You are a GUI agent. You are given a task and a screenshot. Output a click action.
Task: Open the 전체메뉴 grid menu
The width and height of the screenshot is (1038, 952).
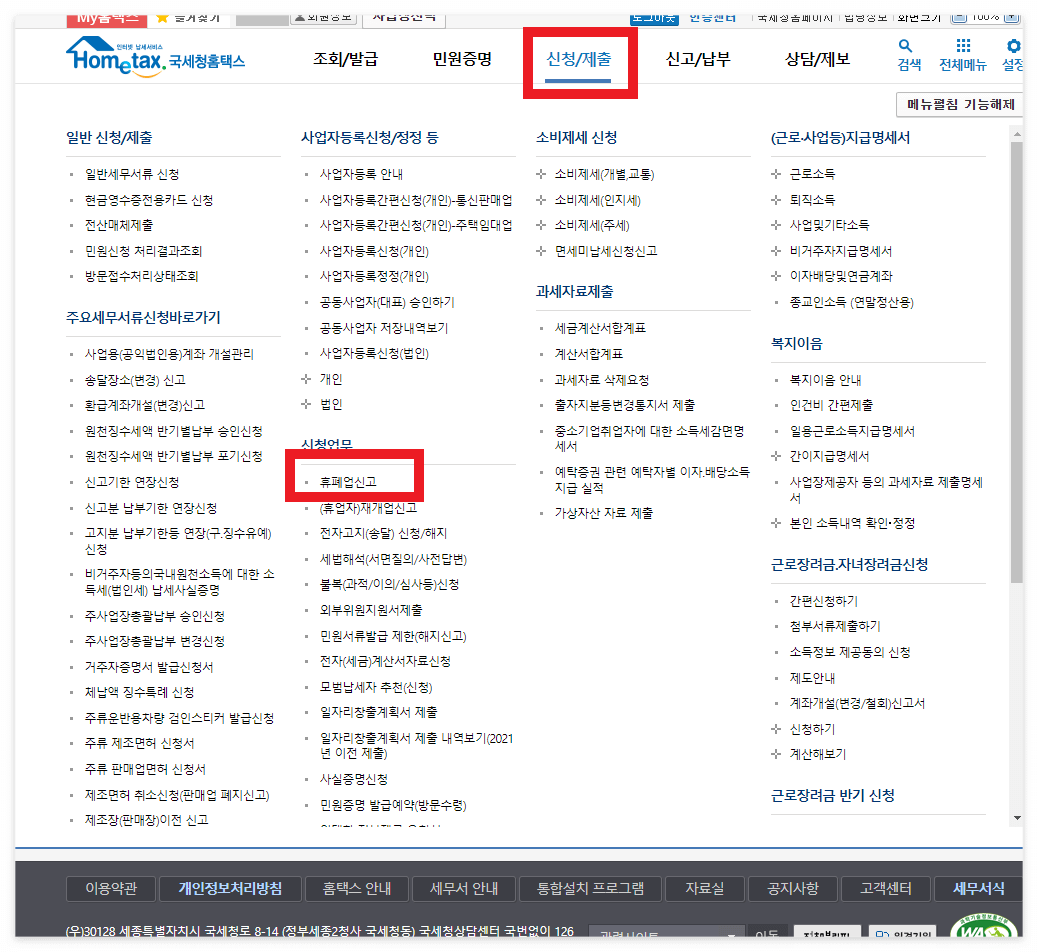(x=964, y=55)
